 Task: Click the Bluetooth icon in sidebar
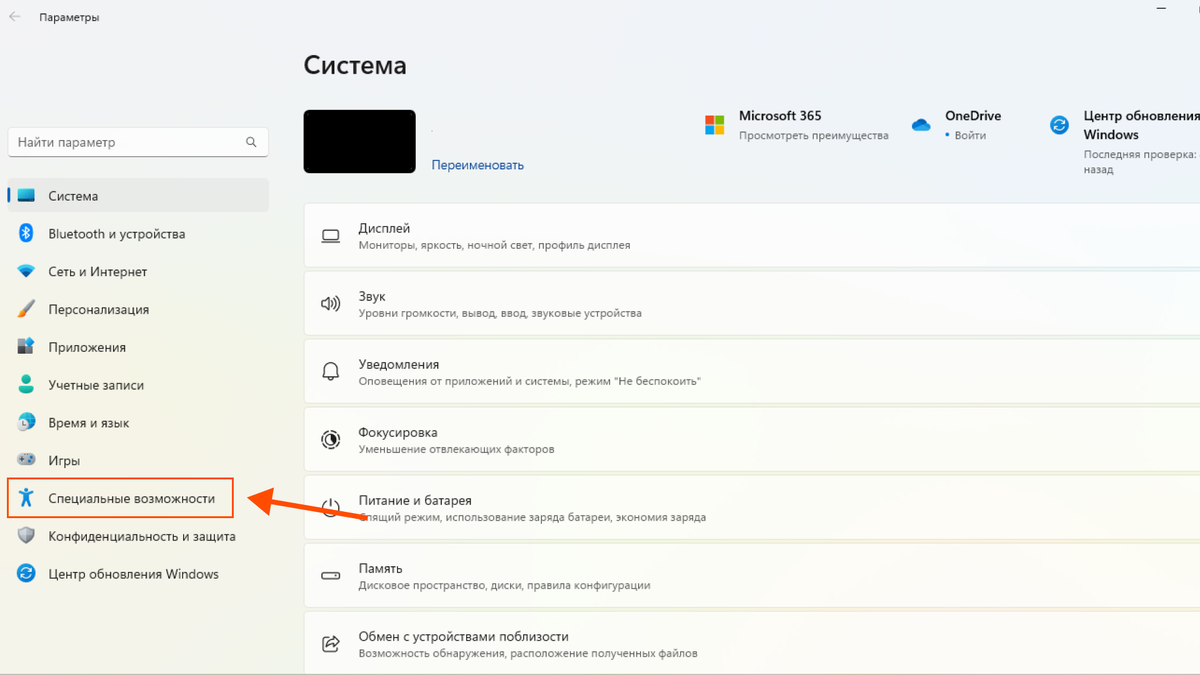coord(27,234)
